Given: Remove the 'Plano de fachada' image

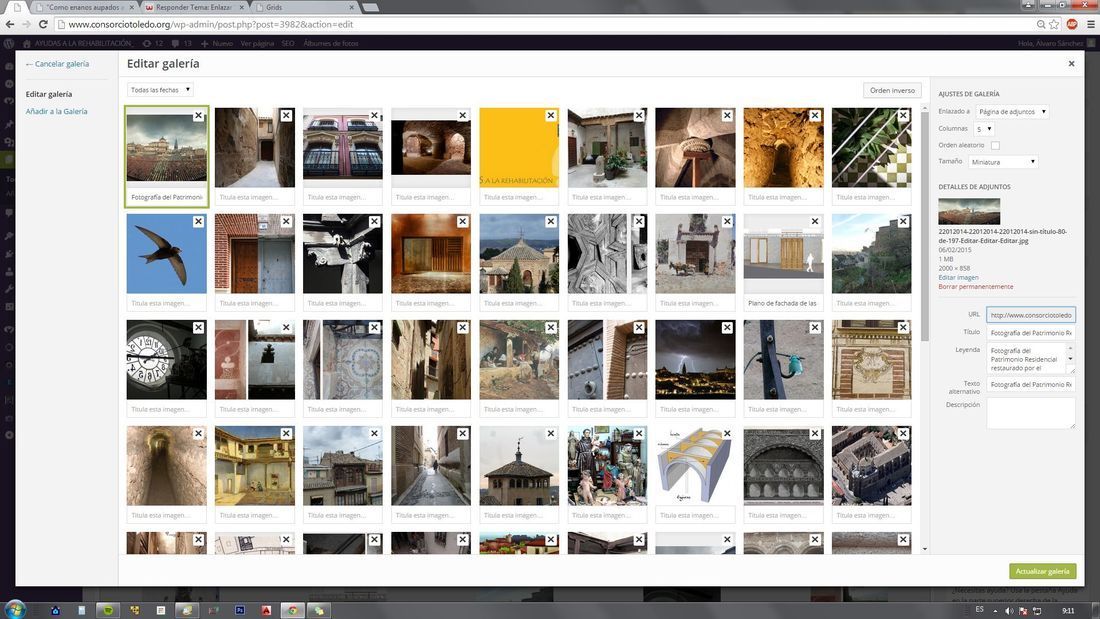Looking at the screenshot, I should [815, 222].
